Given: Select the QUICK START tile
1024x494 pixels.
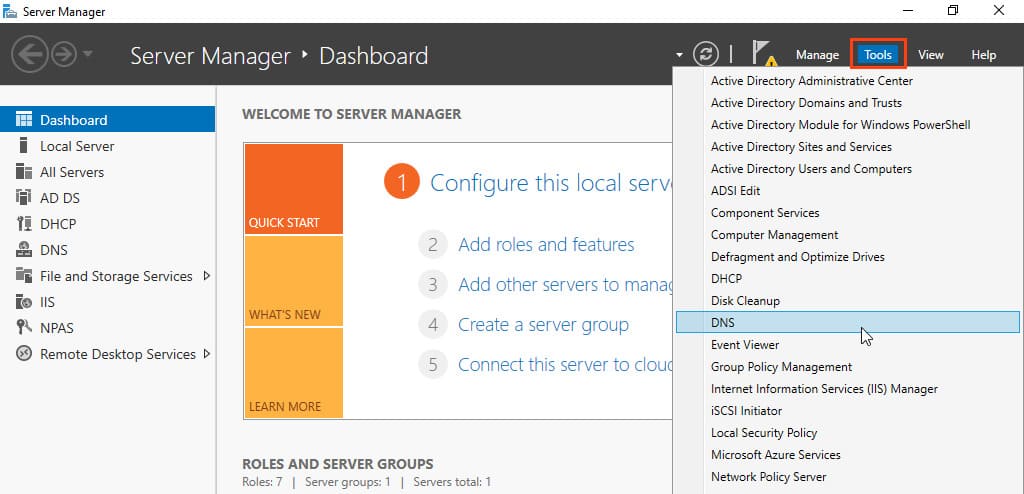Looking at the screenshot, I should click(293, 190).
